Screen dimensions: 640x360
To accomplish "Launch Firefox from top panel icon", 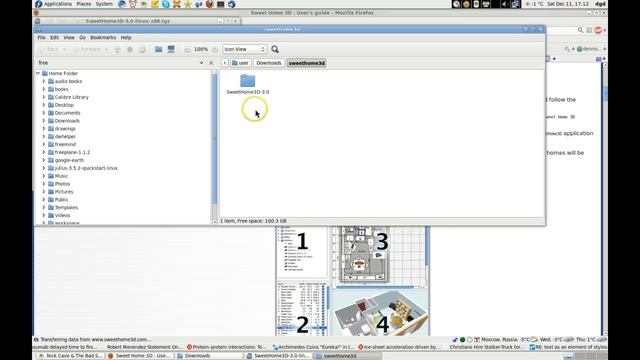I will click(x=209, y=4).
